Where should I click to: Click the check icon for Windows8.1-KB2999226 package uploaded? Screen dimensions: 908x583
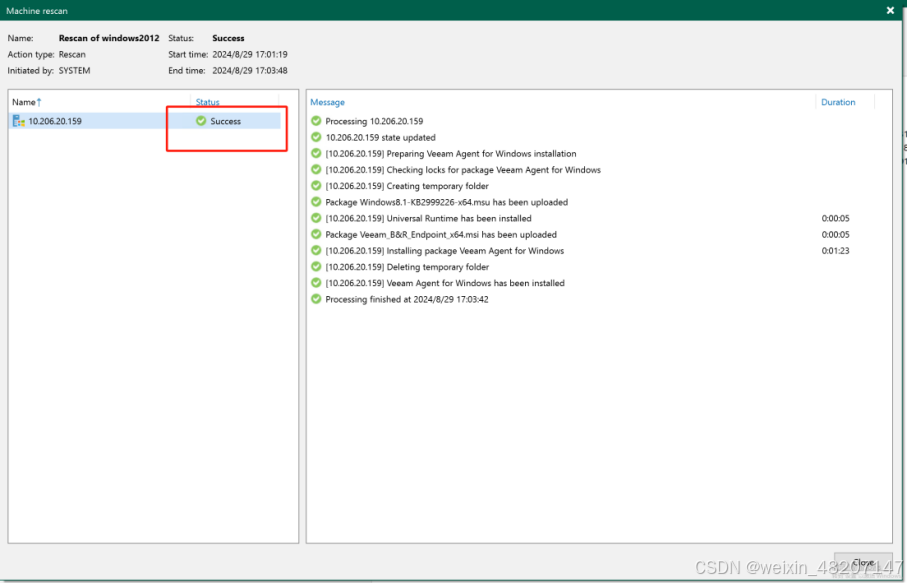pyautogui.click(x=316, y=202)
